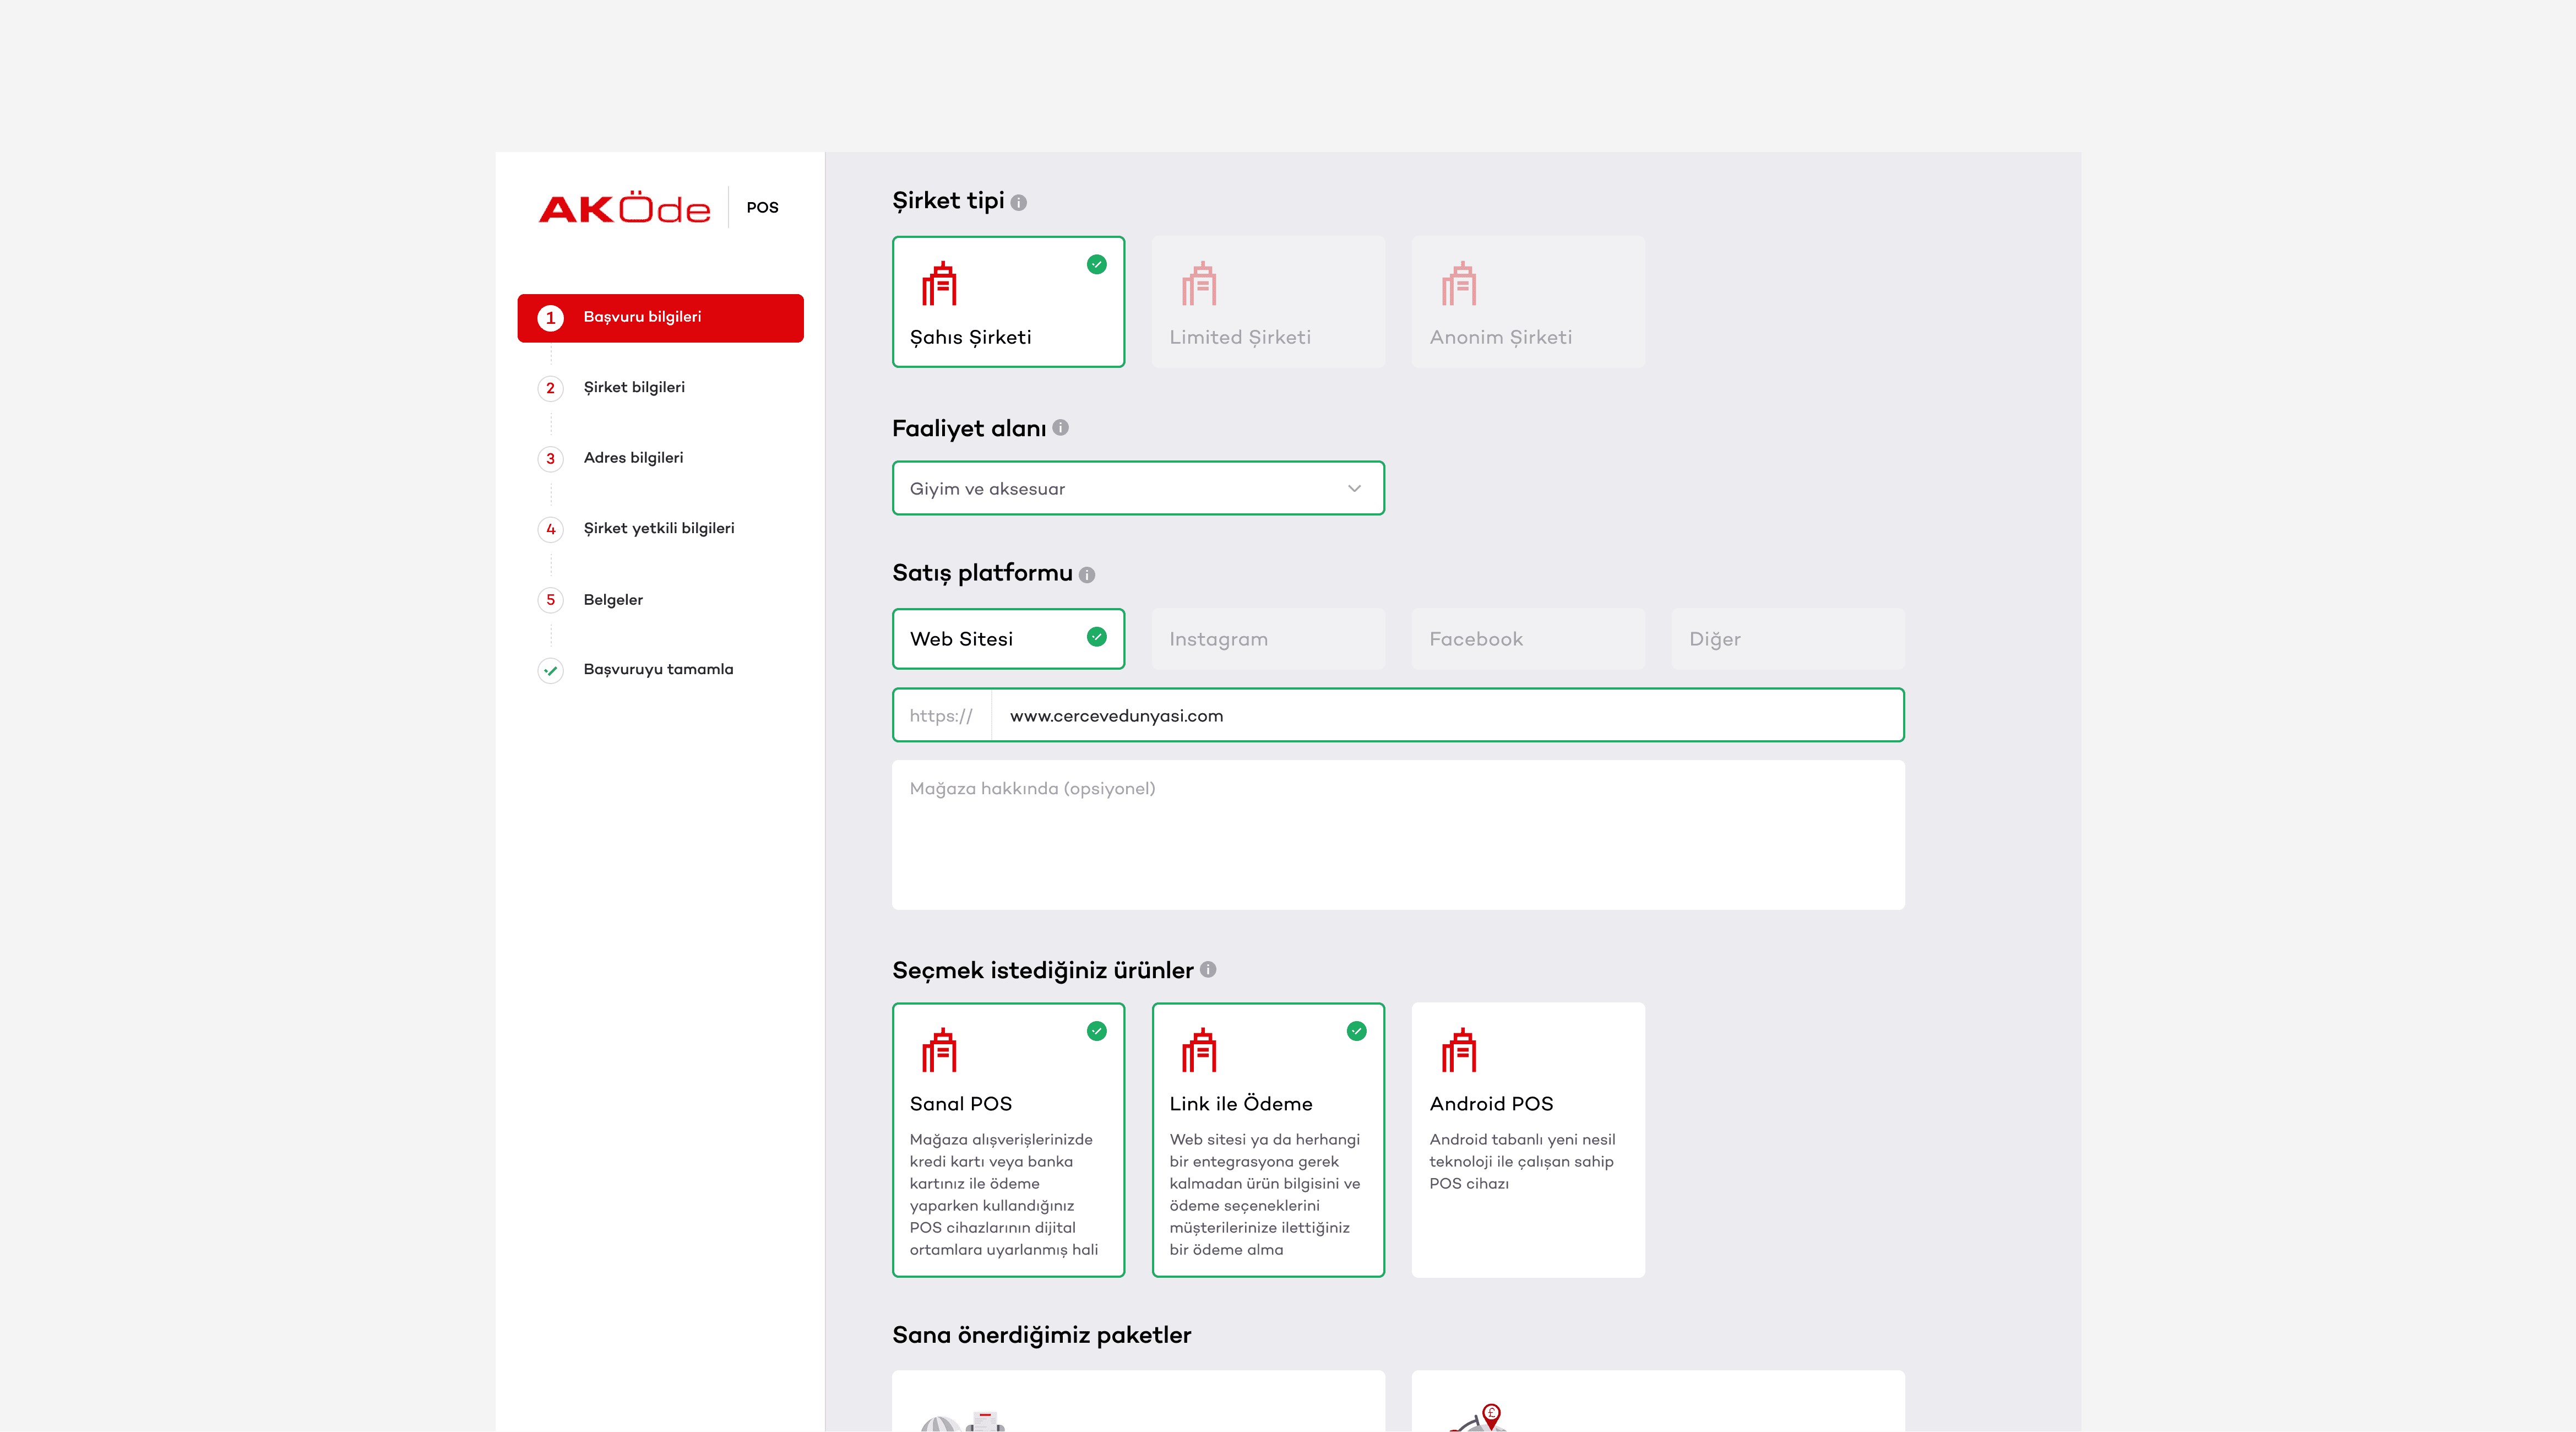This screenshot has width=2576, height=1432.
Task: Click the chevron arrow in Giyim ve aksesuar field
Action: click(x=1354, y=489)
